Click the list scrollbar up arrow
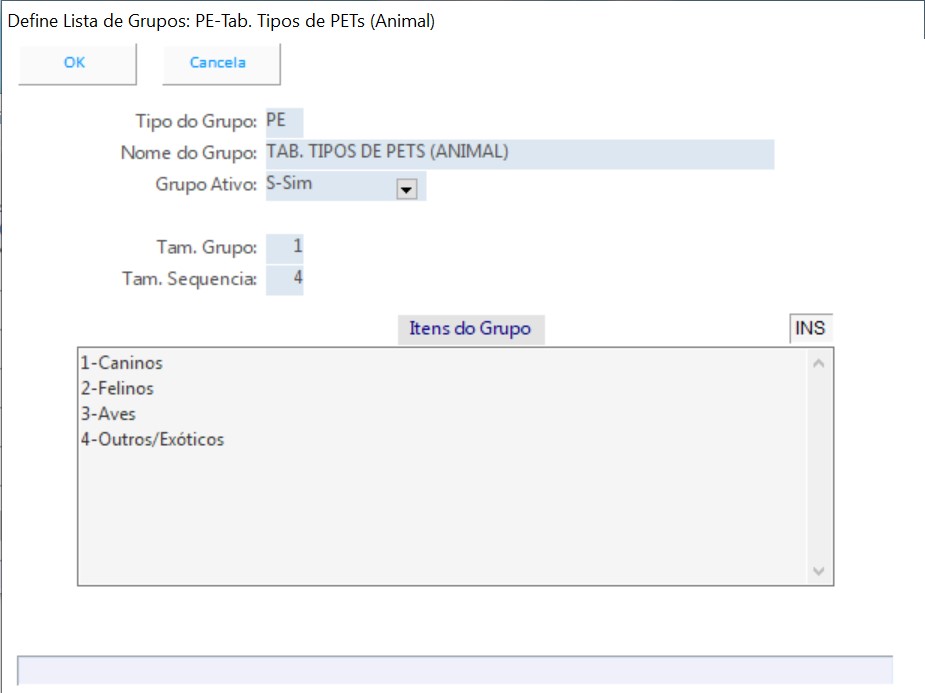 (x=819, y=363)
